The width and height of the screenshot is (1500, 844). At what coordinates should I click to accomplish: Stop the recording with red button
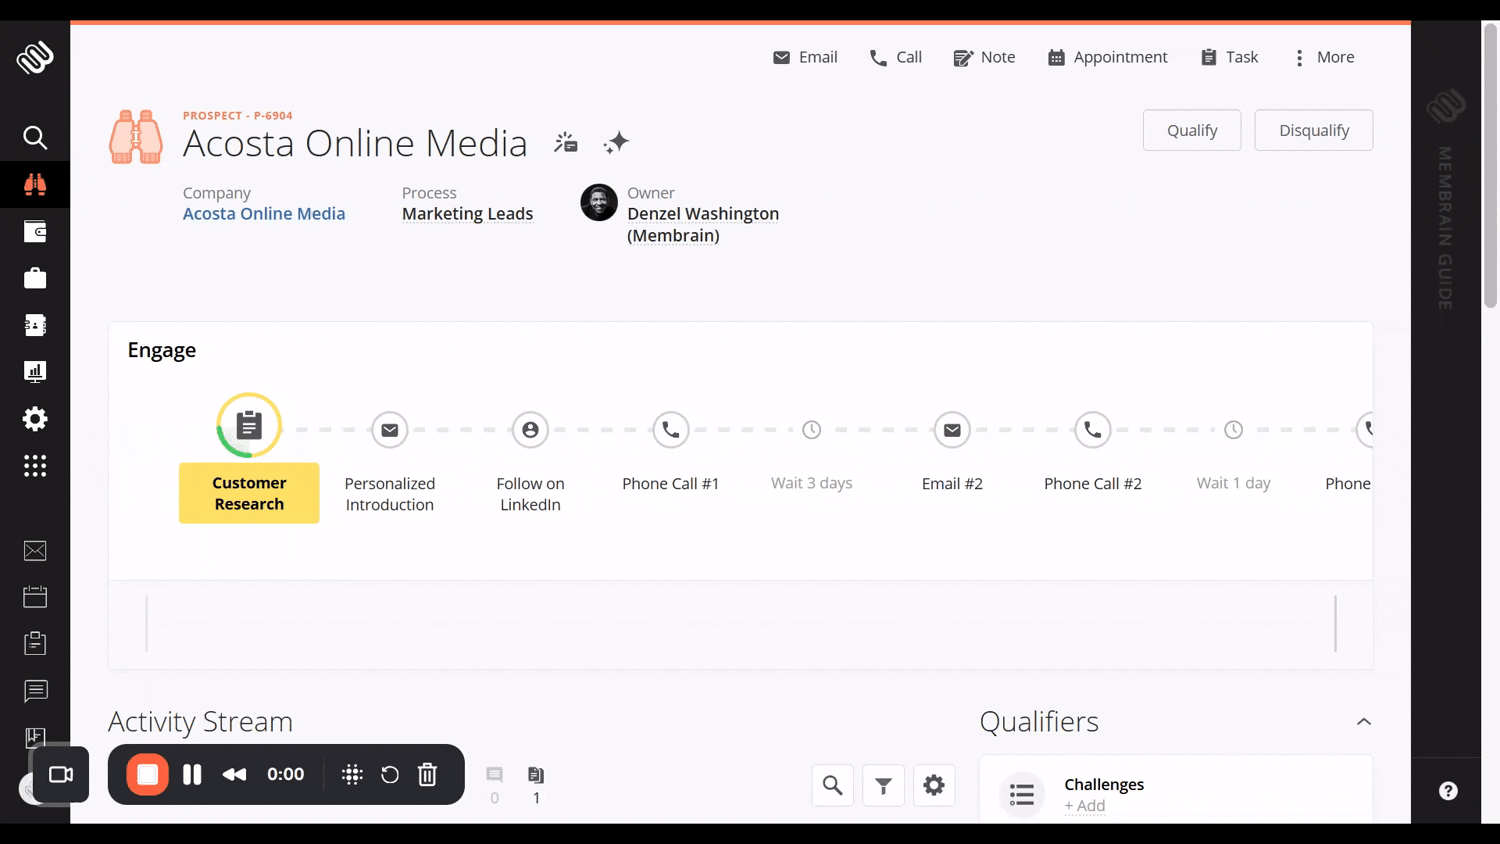pyautogui.click(x=147, y=775)
